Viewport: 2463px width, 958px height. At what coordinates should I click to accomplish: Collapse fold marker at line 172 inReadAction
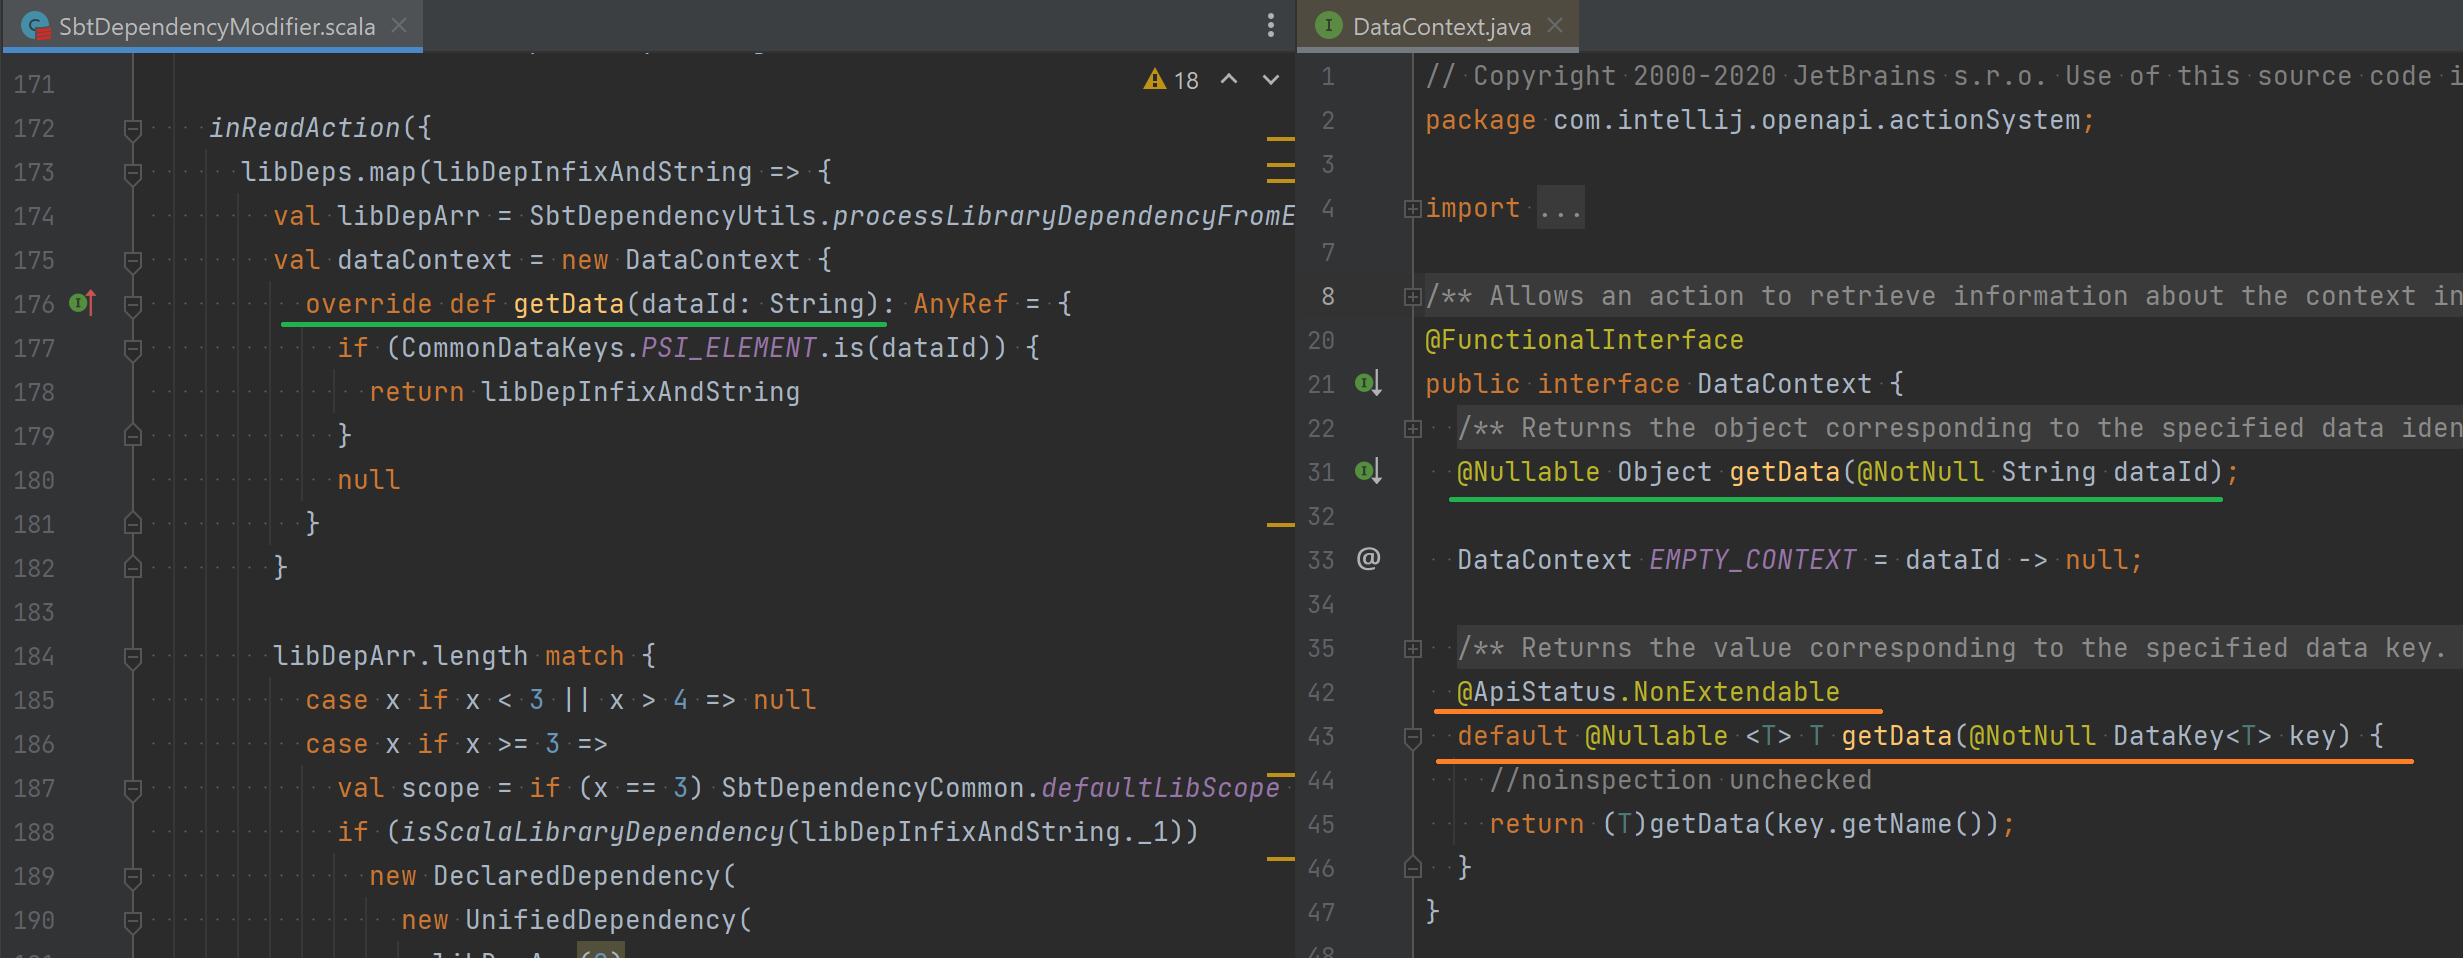[132, 129]
